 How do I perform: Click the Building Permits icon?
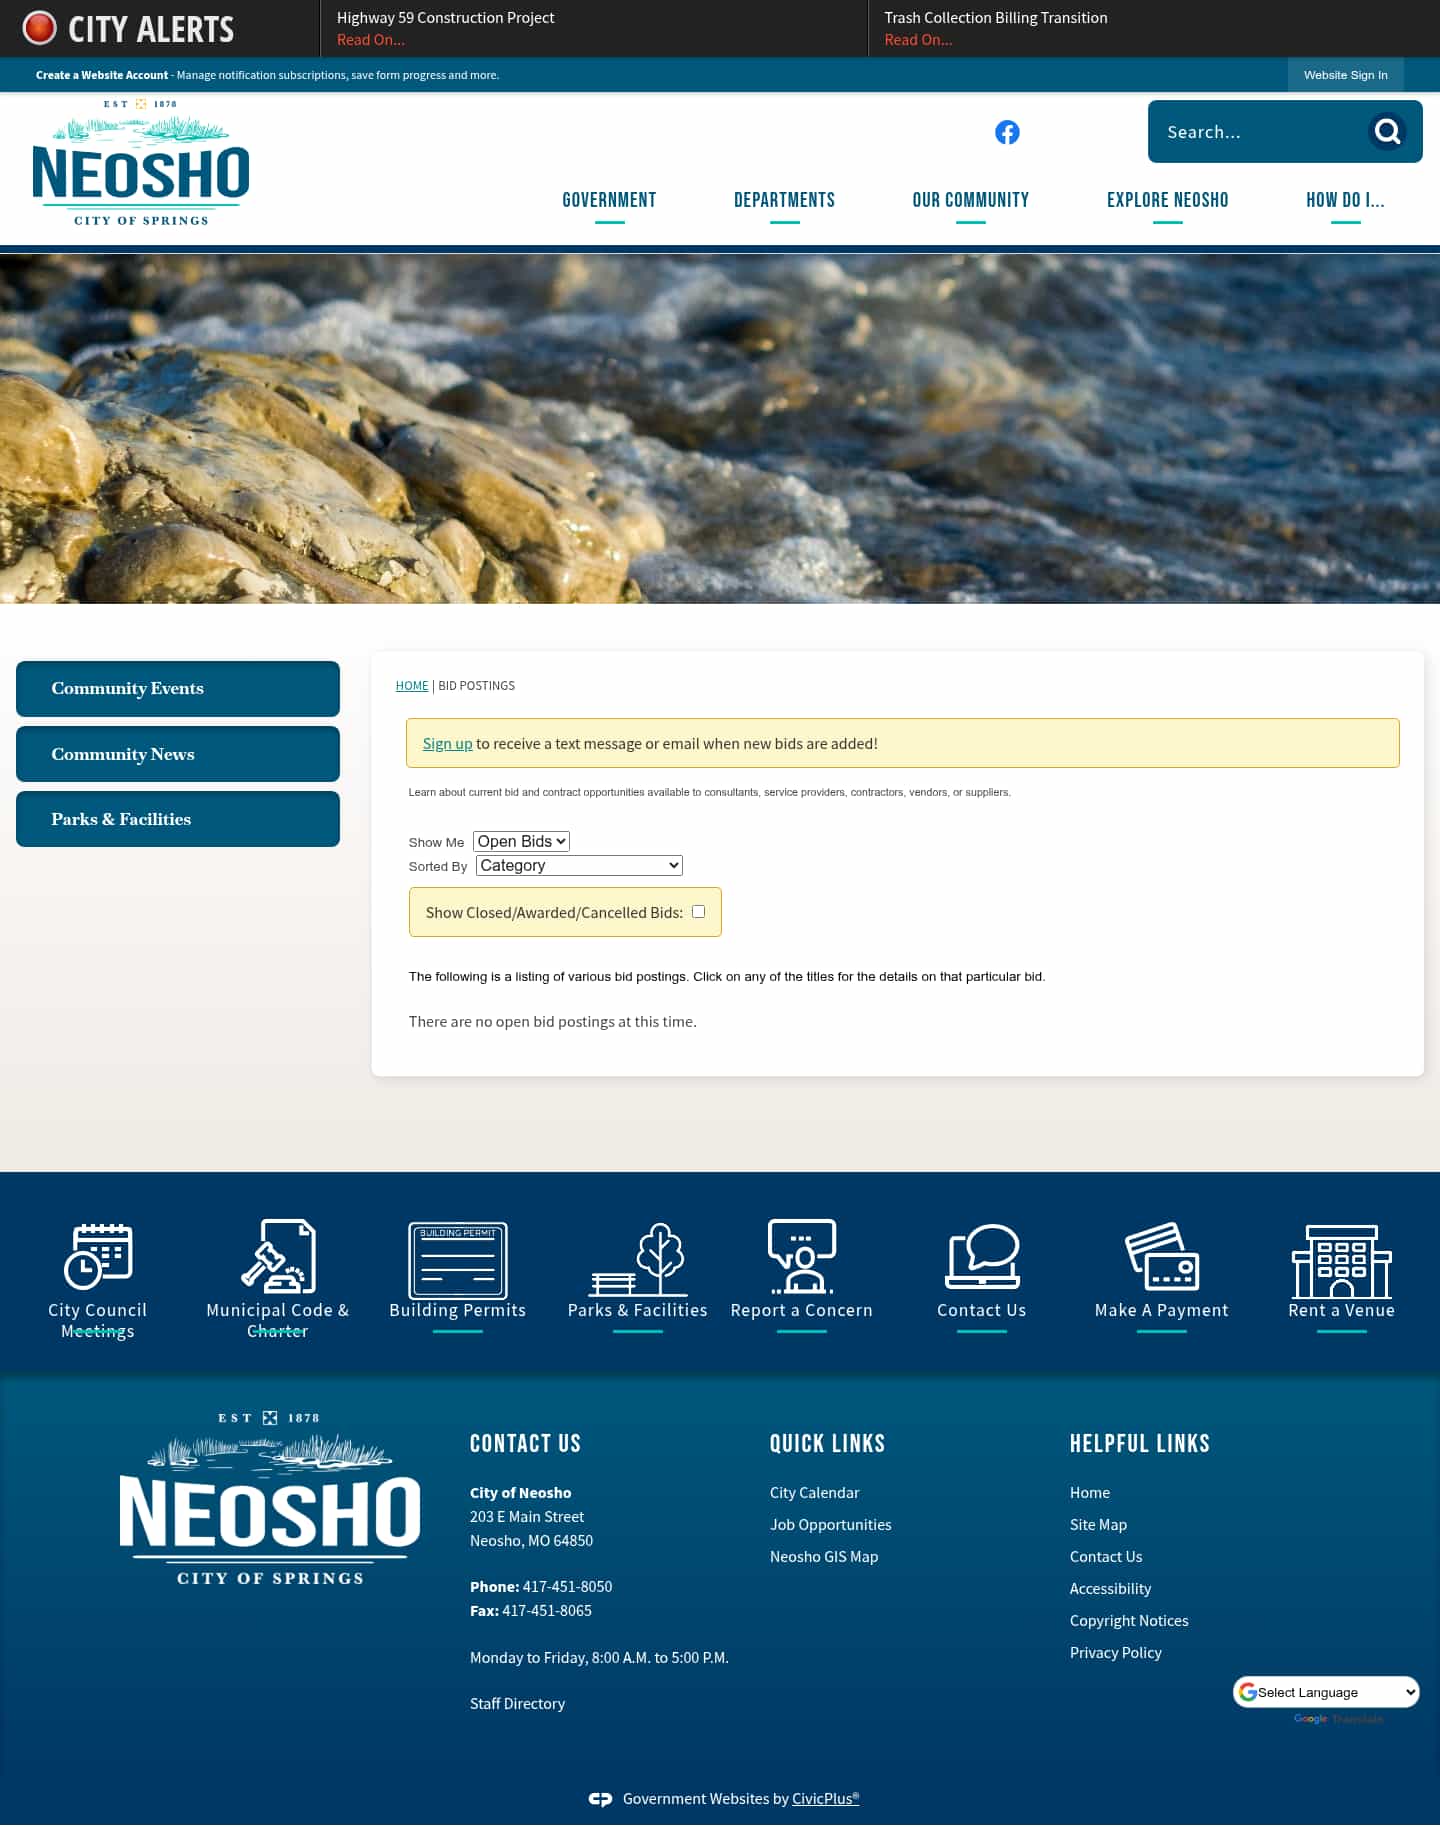[x=458, y=1260]
